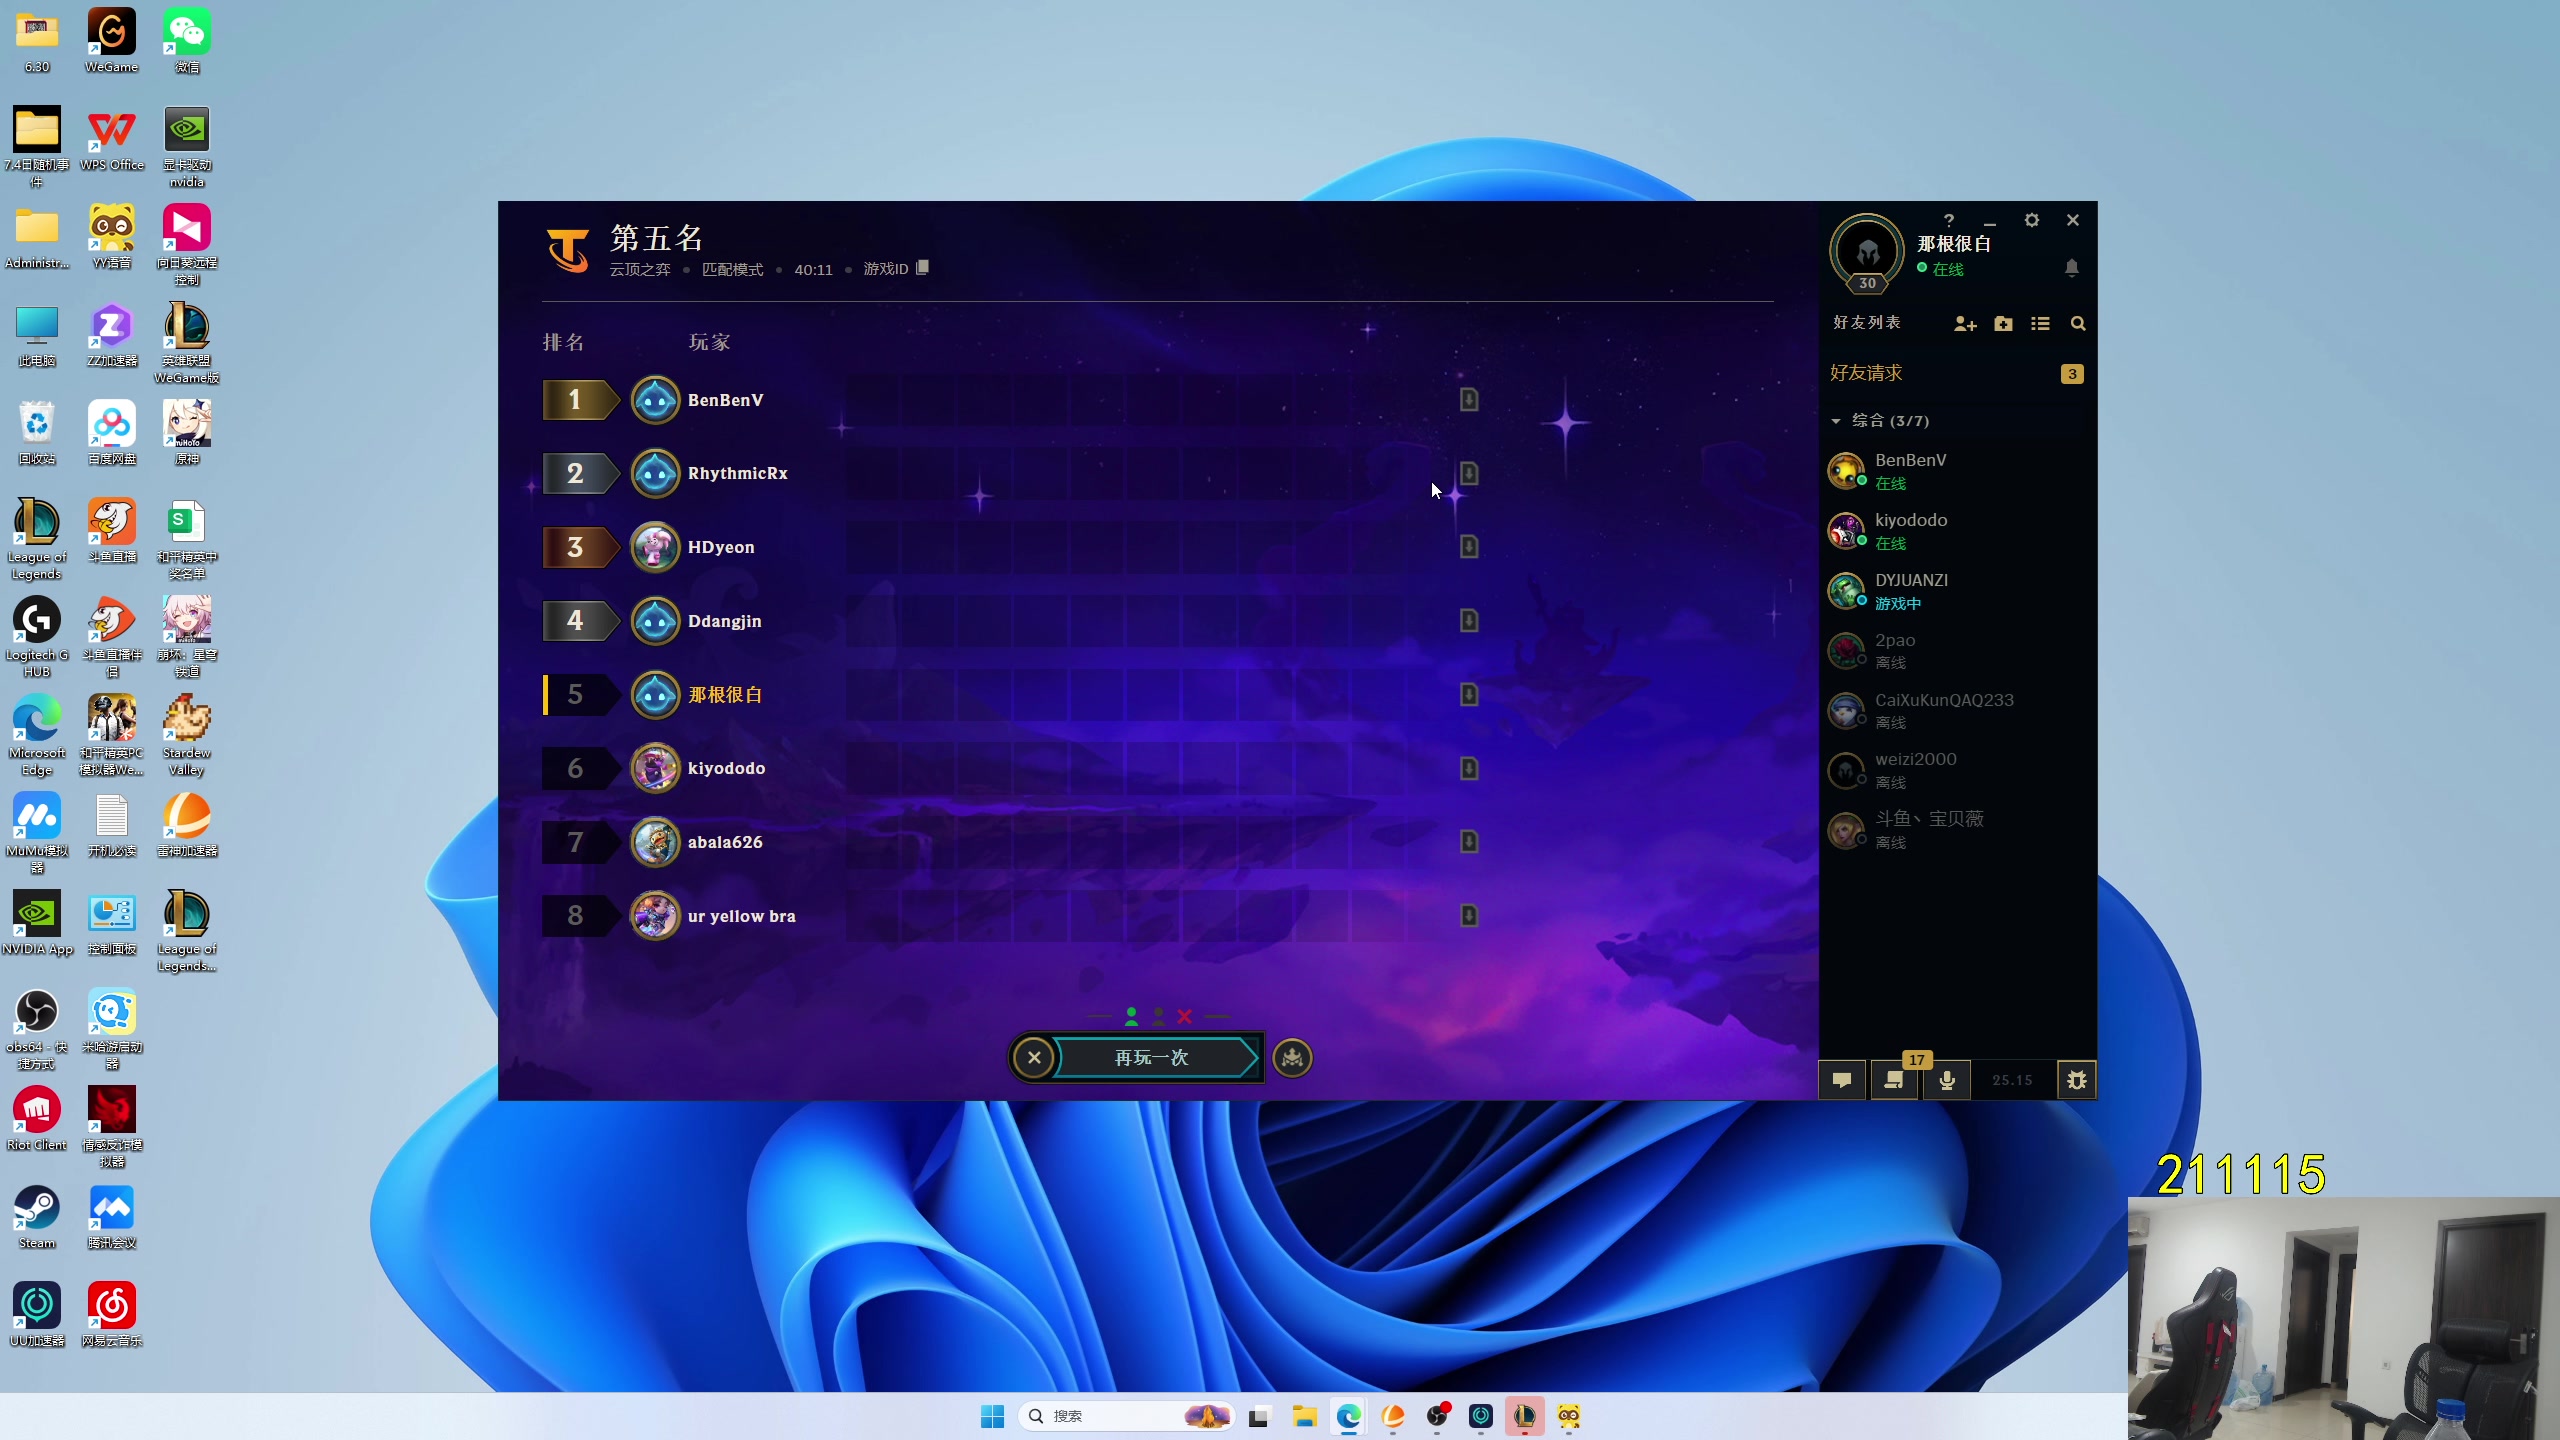Viewport: 2560px width, 1440px height.
Task: Open WeGame desktop shortcut
Action: pos(111,40)
